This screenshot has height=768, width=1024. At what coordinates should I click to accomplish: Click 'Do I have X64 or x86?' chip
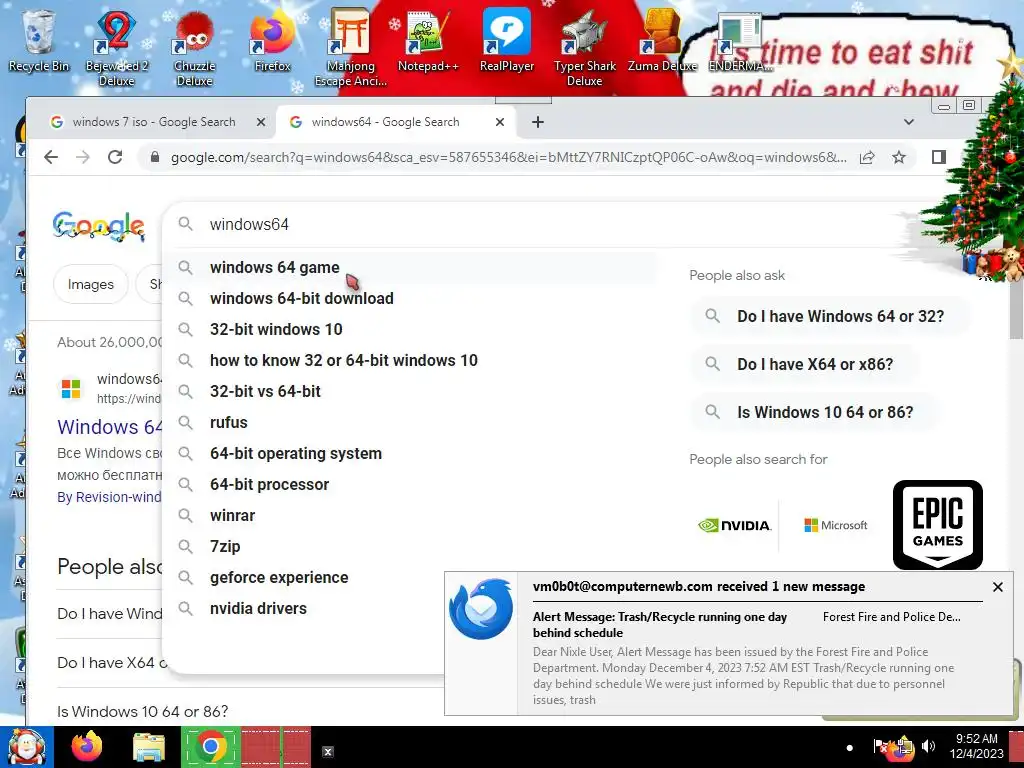click(x=805, y=364)
